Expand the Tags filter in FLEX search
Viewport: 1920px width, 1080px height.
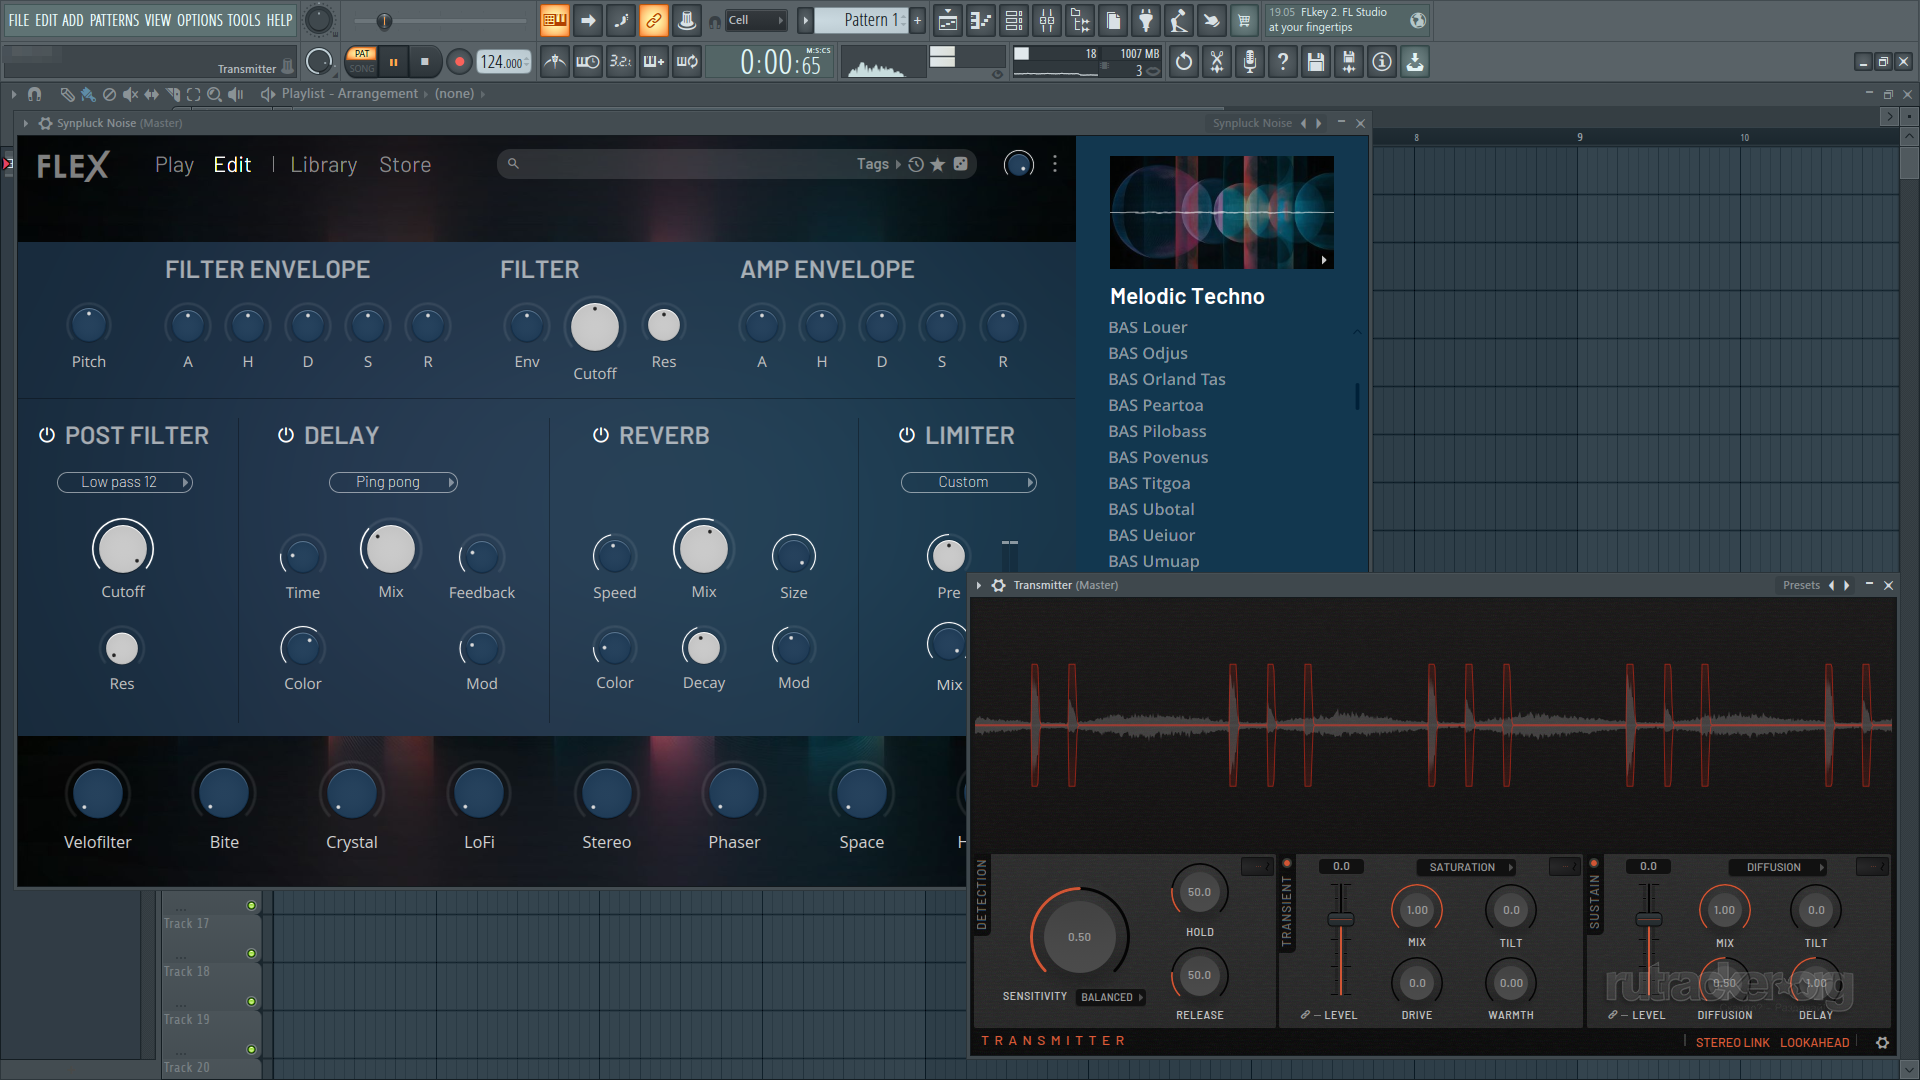(x=878, y=164)
